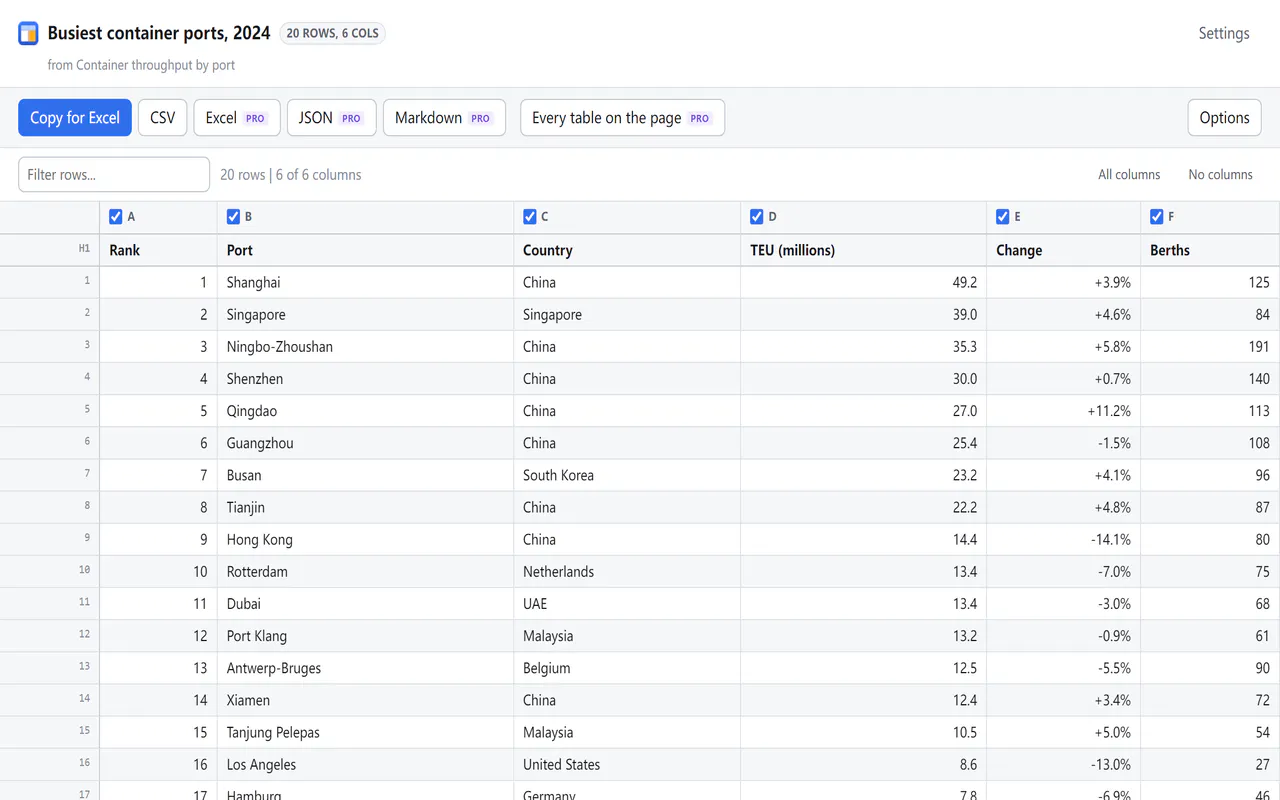
Task: Disable the column F checkbox
Action: [1157, 216]
